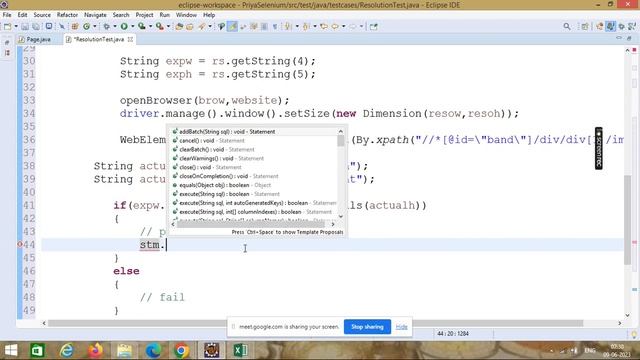Minimize the editor area icon

(x=619, y=38)
